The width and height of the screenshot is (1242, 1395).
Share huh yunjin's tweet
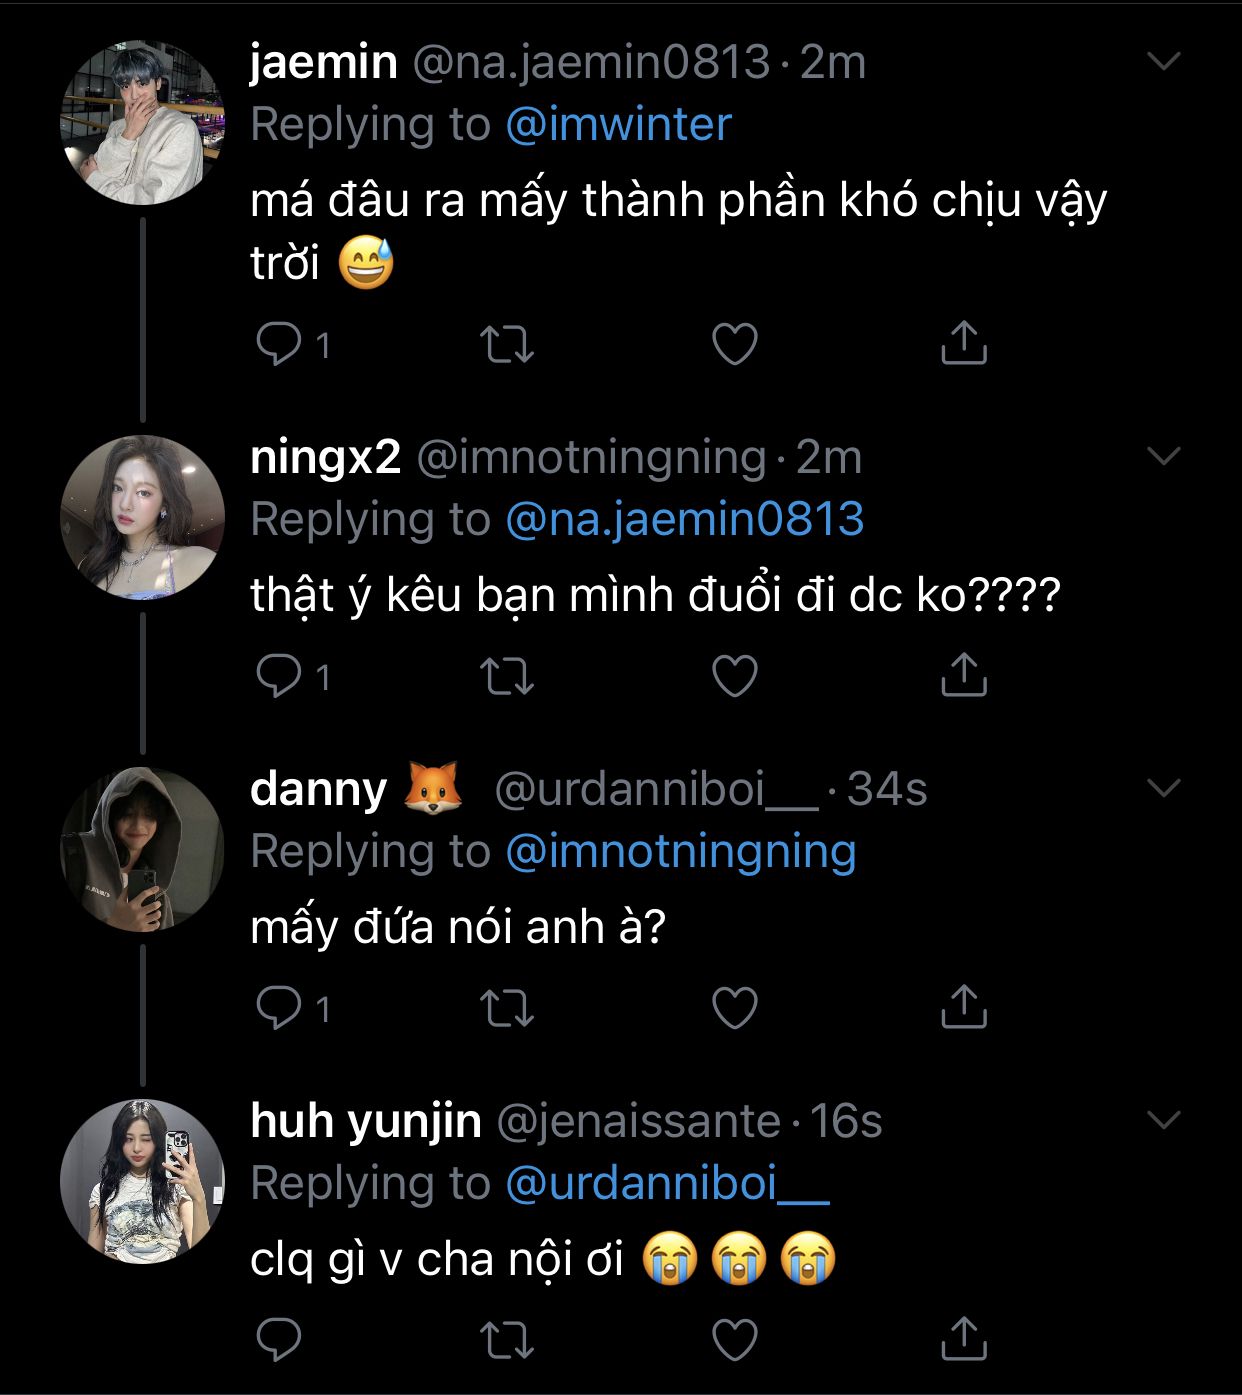[x=963, y=1339]
